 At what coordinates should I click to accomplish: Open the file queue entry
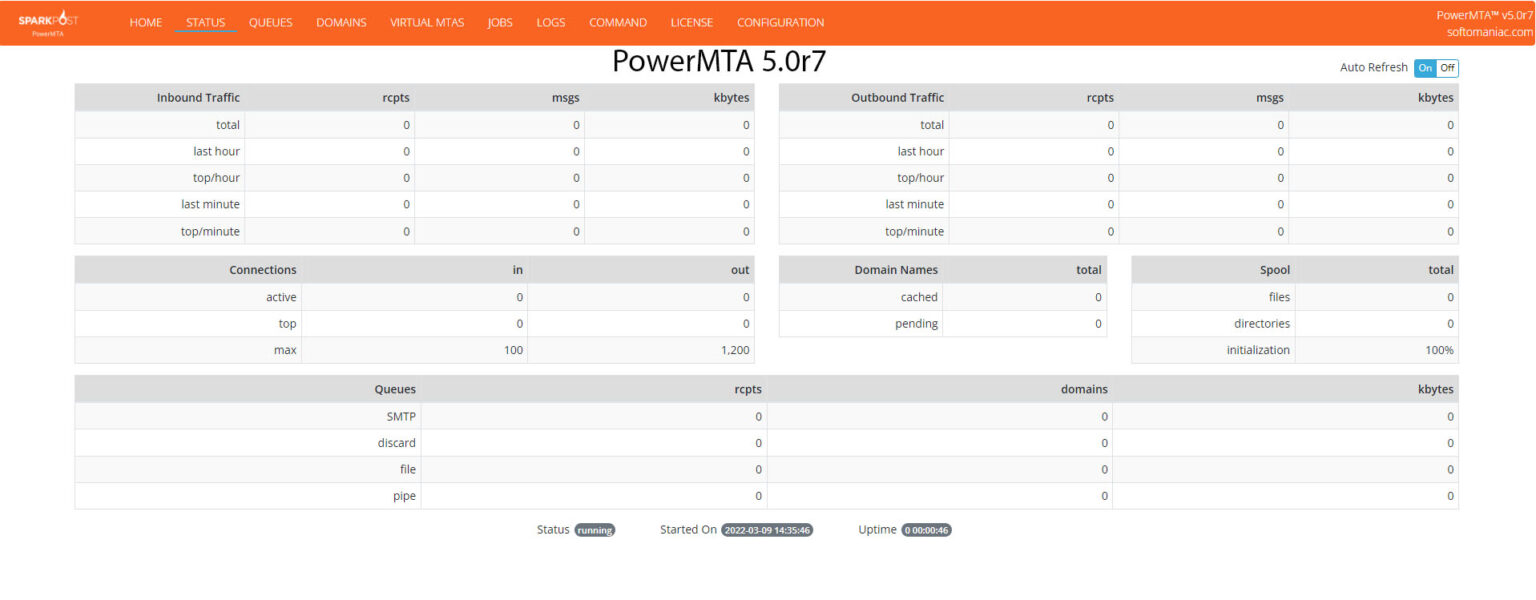tap(407, 469)
